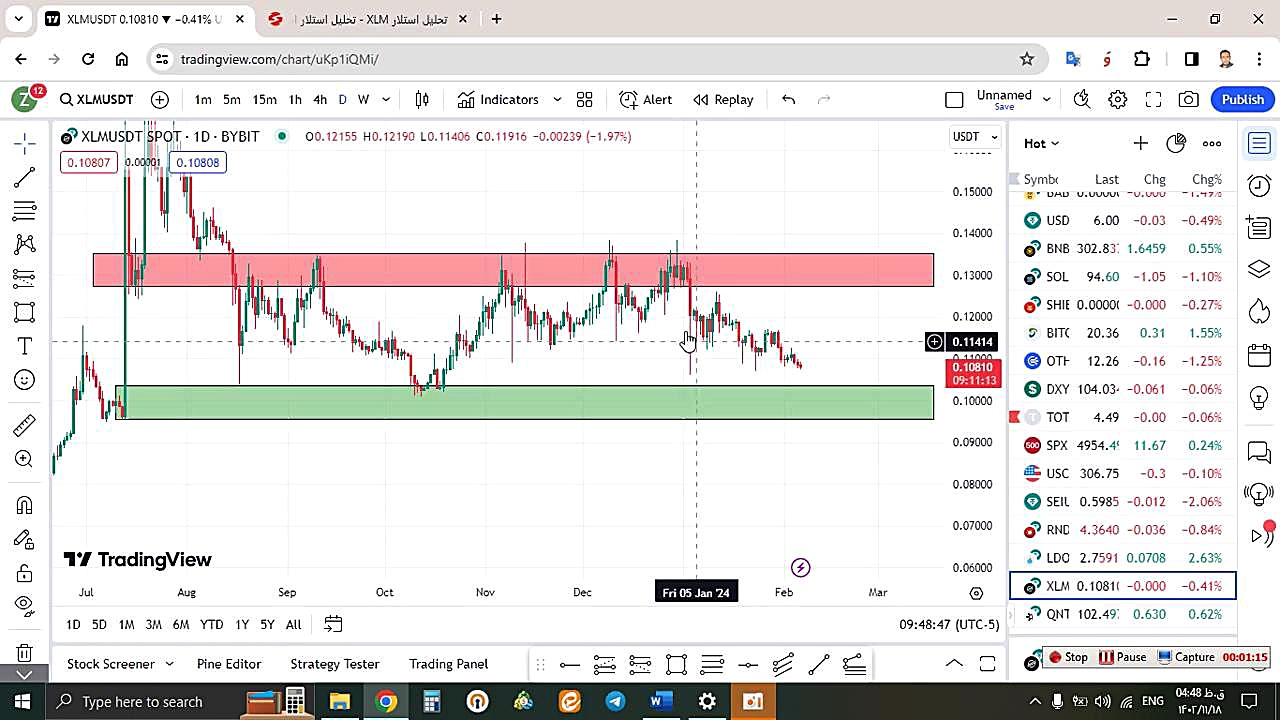1280x720 pixels.
Task: Set the YTD date range
Action: pyautogui.click(x=211, y=624)
